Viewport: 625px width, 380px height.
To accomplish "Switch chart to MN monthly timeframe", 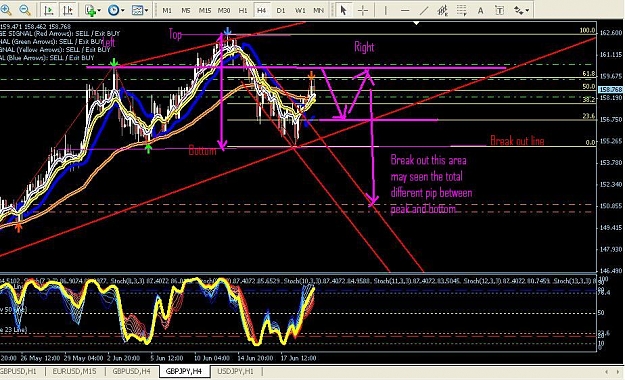I will [318, 10].
